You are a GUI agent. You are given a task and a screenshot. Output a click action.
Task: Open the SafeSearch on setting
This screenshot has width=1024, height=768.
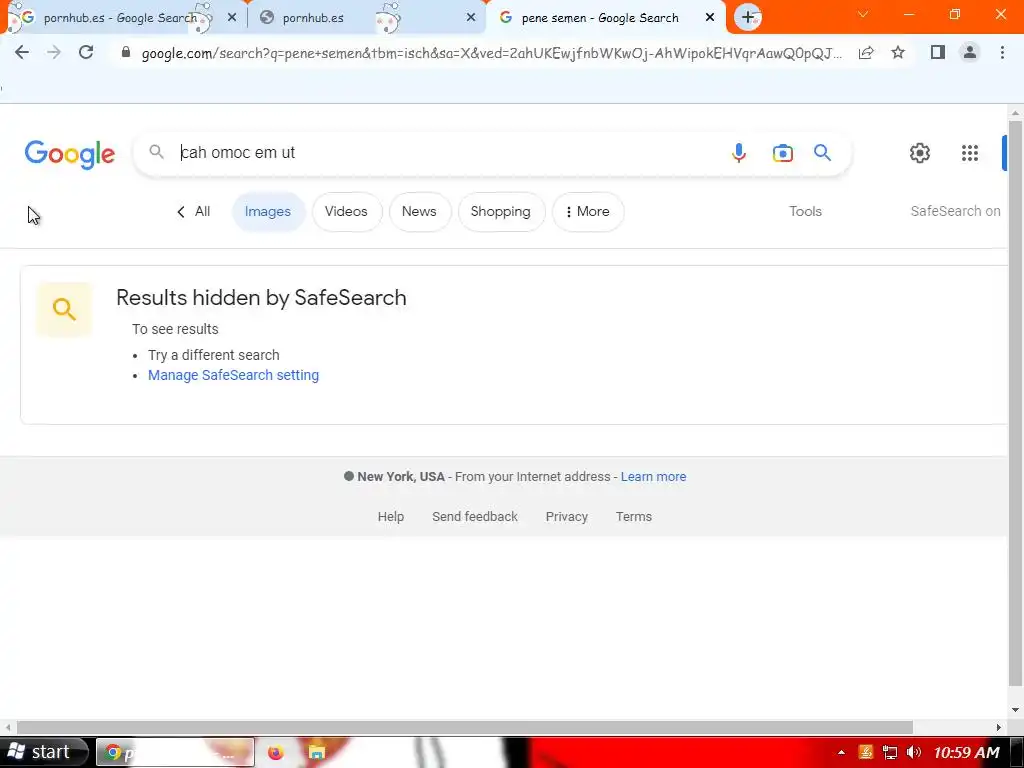955,211
